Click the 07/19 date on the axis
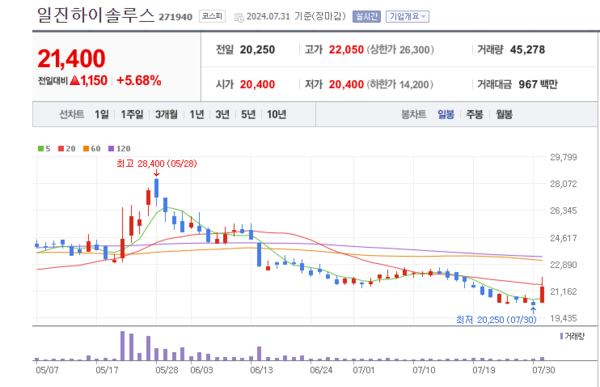Screen dimensions: 600x387 pos(484,370)
